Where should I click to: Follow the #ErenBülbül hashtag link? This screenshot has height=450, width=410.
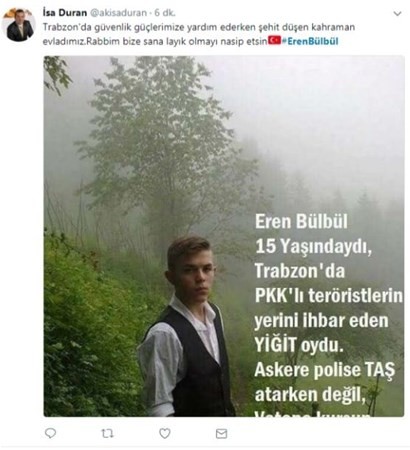tap(310, 41)
